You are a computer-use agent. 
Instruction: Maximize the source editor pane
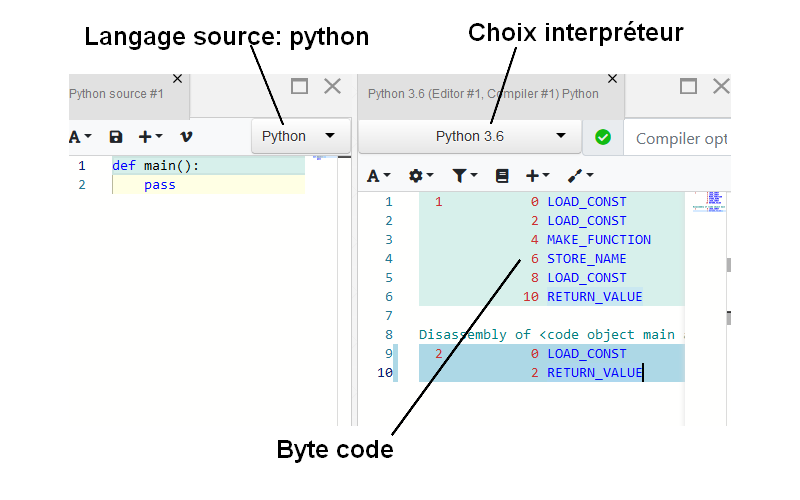[299, 86]
